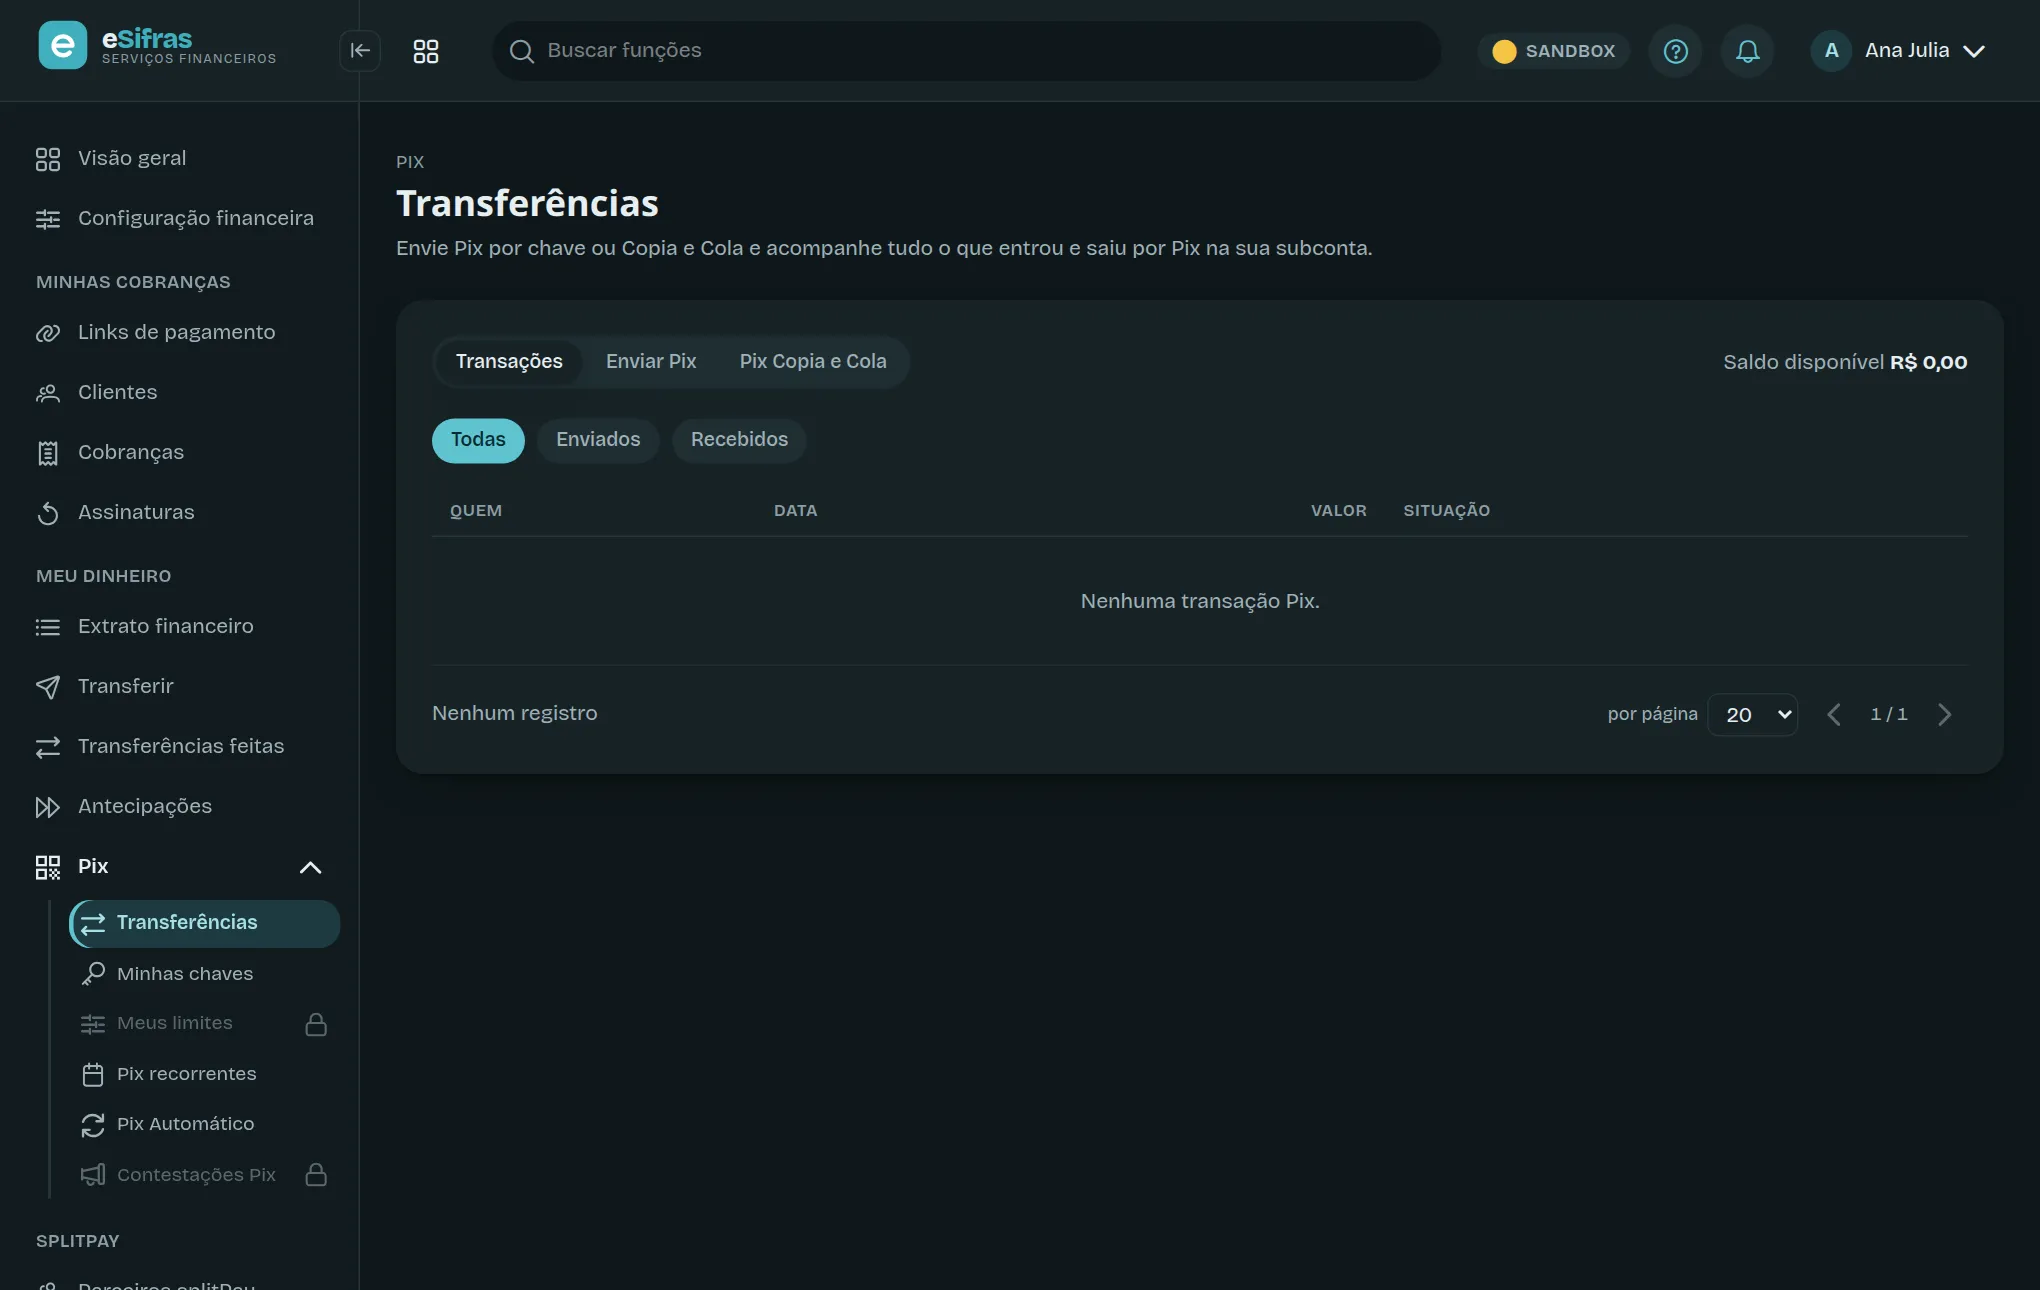Screen dimensions: 2040x1290
Task: Click the Transferir paper plane icon
Action: (48, 687)
